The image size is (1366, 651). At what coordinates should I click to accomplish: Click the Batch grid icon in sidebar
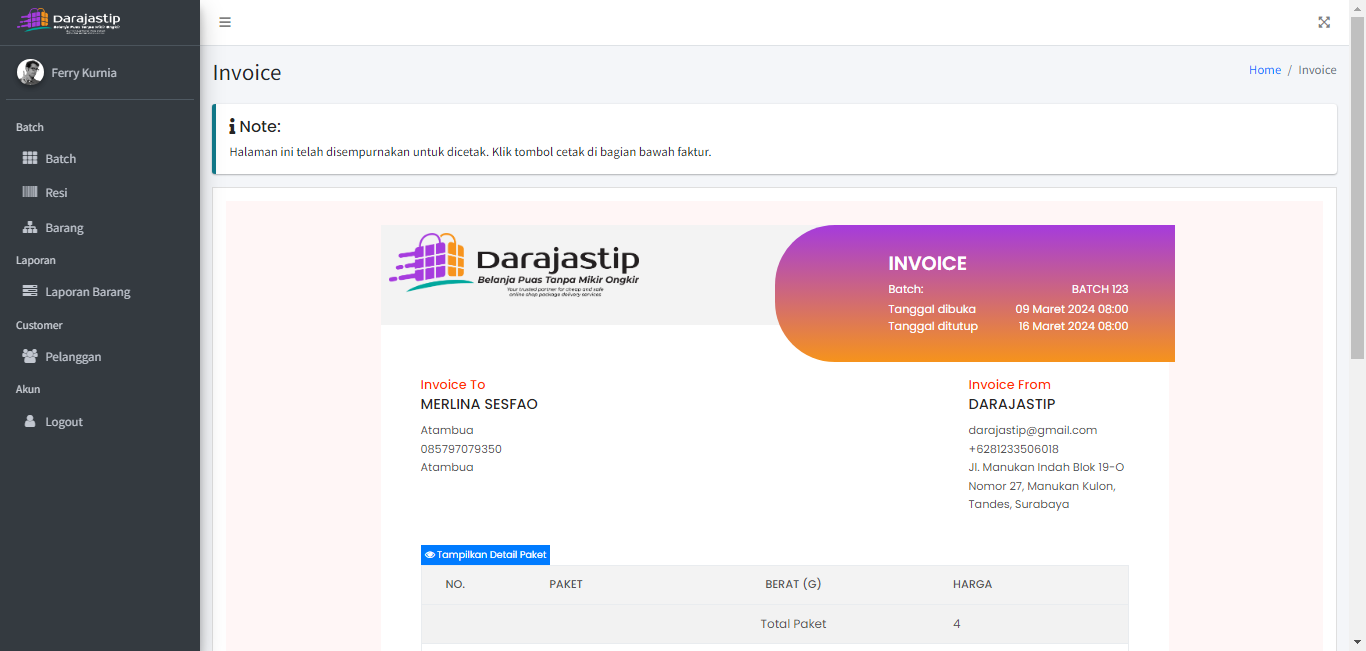pos(30,159)
